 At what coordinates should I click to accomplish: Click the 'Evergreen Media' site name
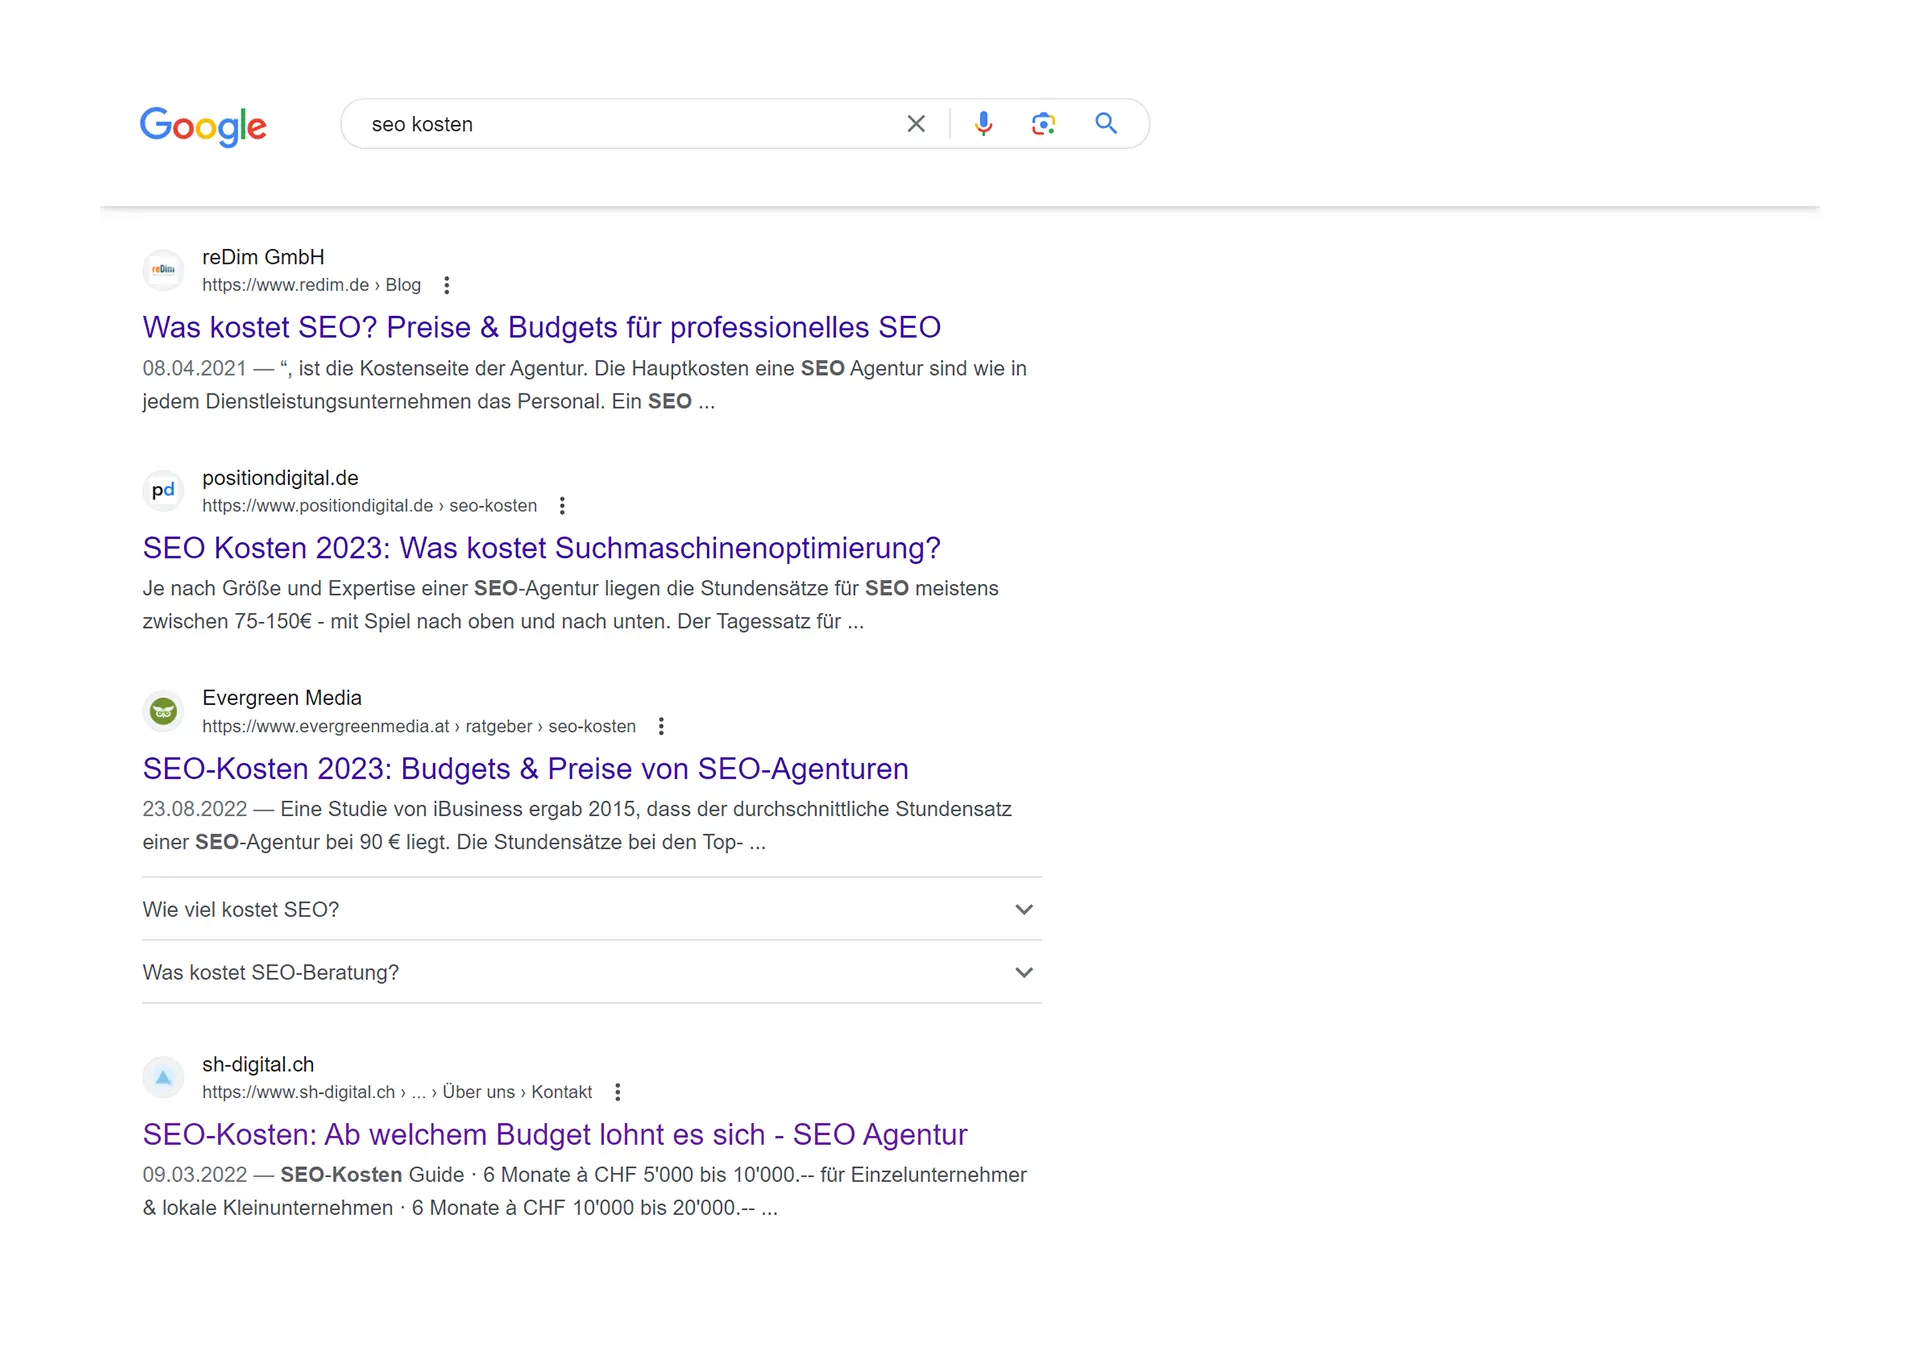click(282, 698)
